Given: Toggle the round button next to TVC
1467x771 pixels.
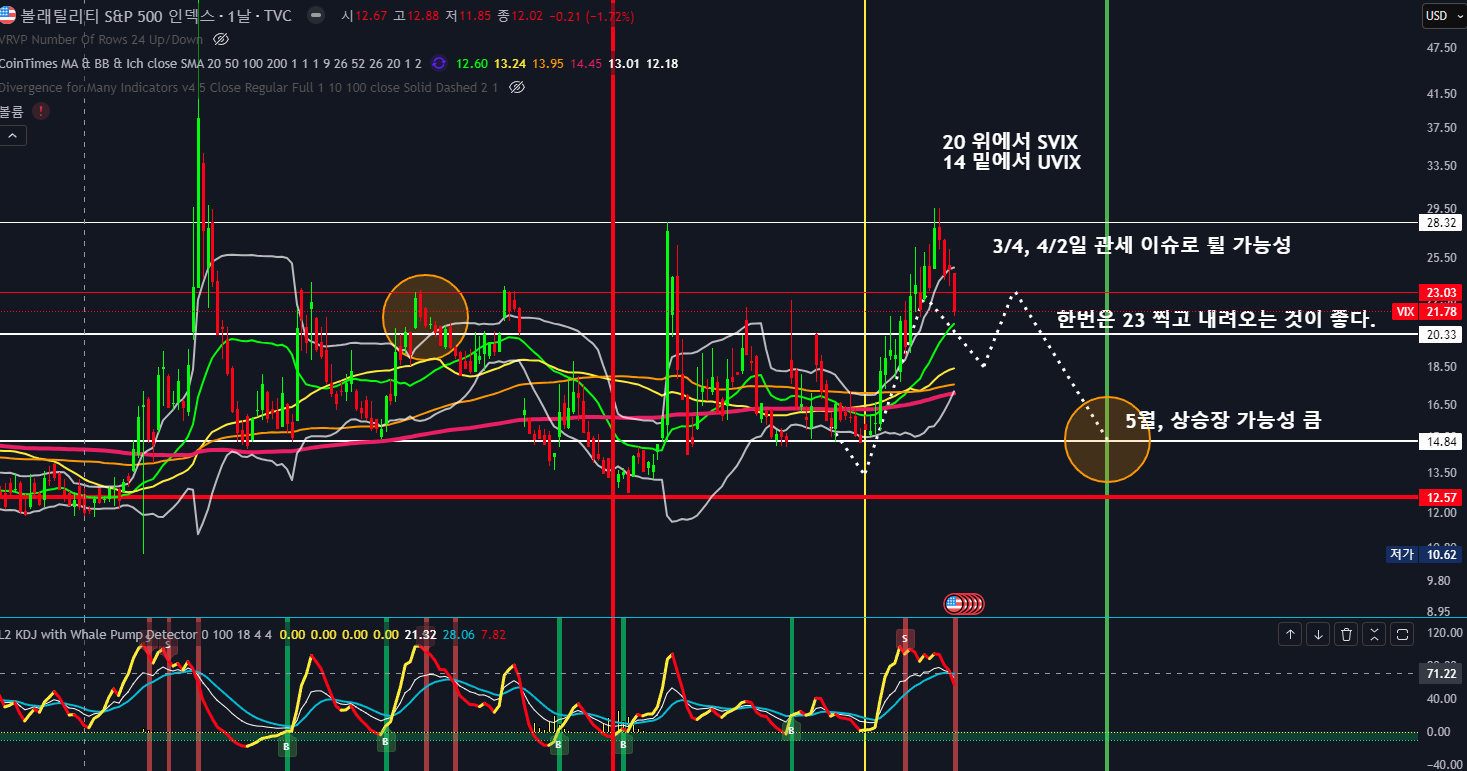Looking at the screenshot, I should (316, 16).
